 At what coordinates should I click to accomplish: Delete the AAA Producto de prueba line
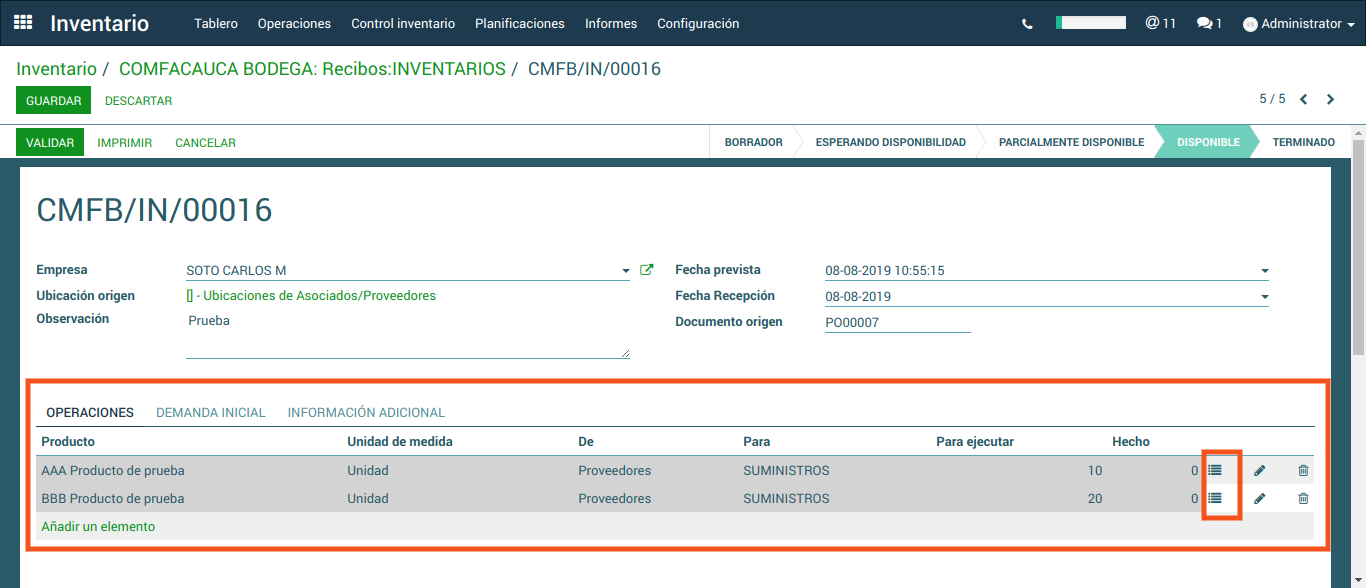pos(1303,470)
